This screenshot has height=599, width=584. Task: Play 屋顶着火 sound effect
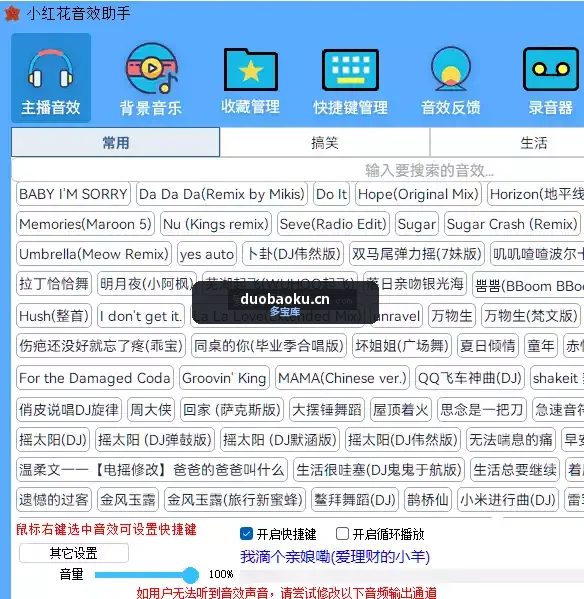(401, 410)
